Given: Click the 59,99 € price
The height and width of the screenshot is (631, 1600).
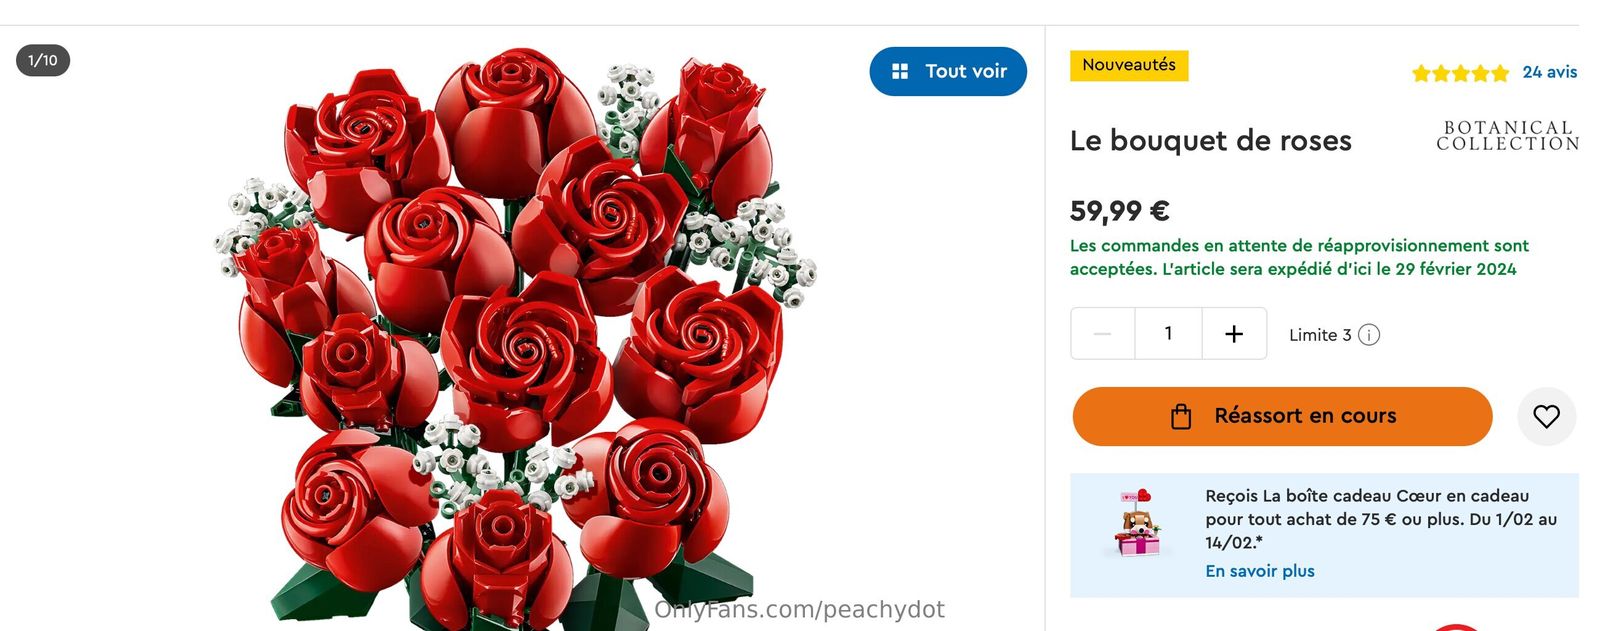Looking at the screenshot, I should tap(1119, 211).
